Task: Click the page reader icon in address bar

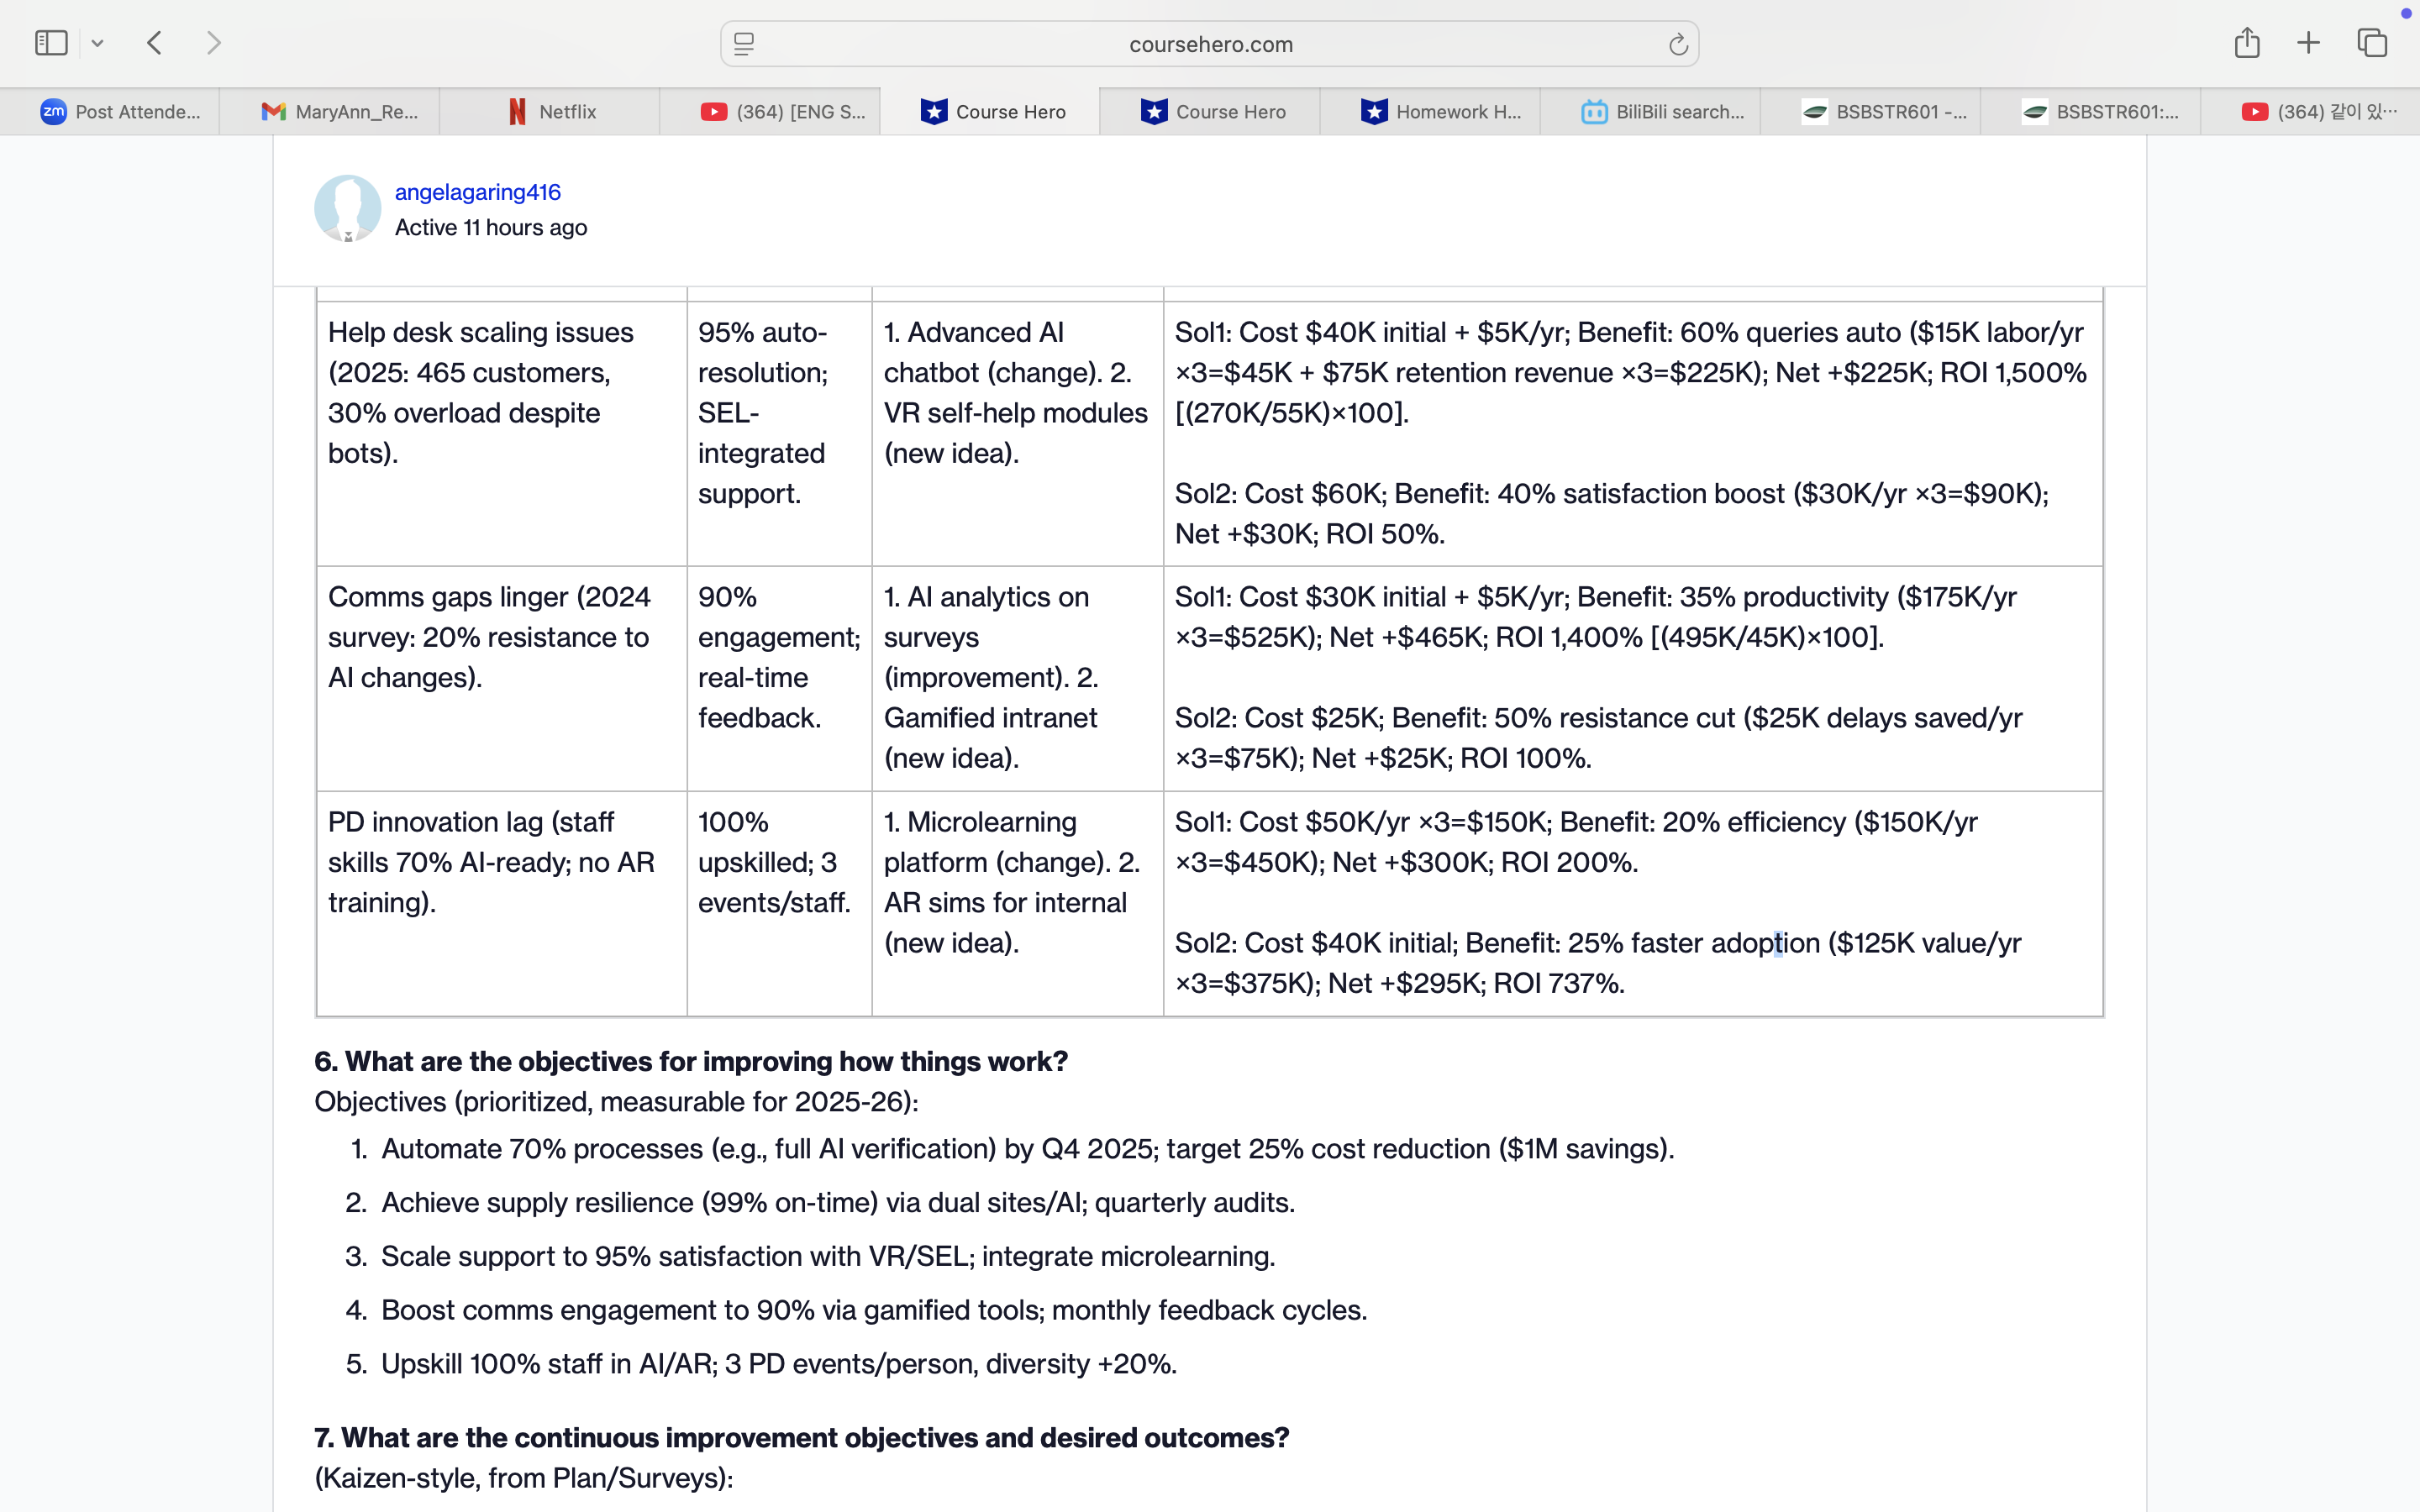Action: pos(744,44)
